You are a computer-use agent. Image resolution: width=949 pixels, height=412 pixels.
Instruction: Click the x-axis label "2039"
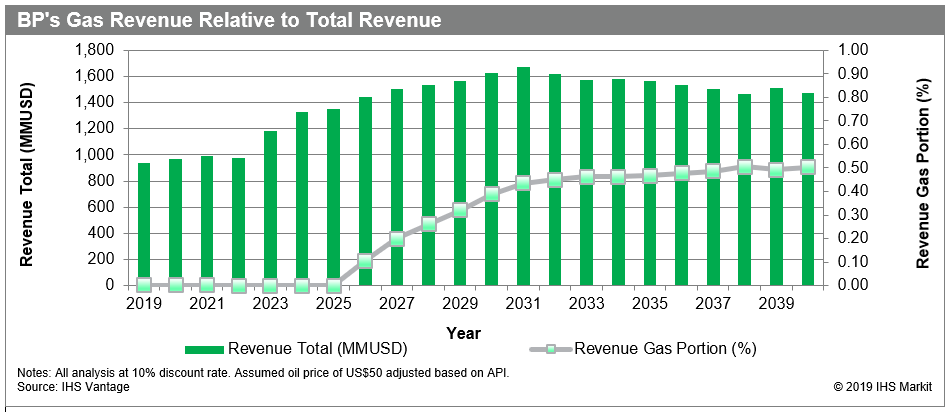[776, 303]
